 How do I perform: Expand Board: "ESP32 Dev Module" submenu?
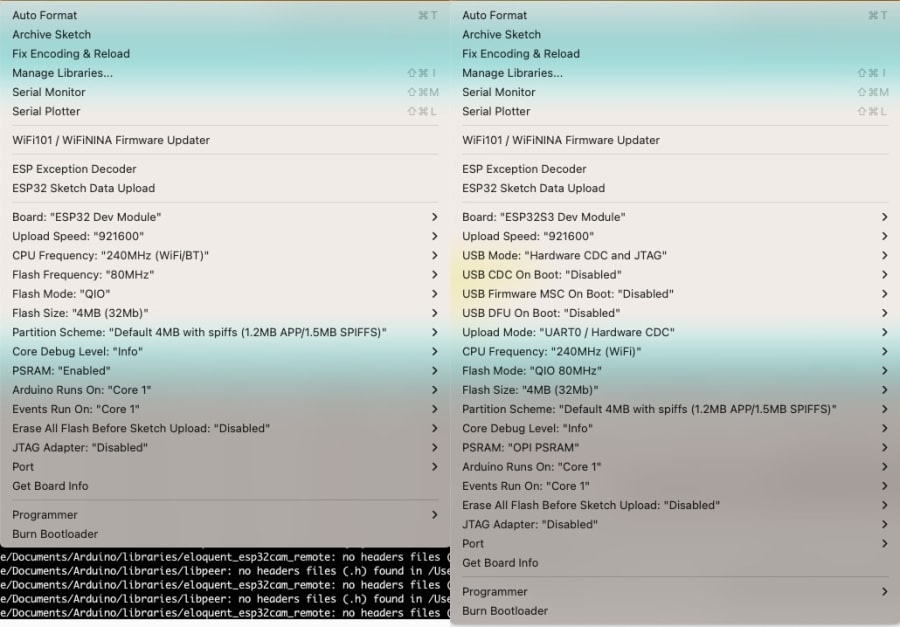(x=225, y=217)
